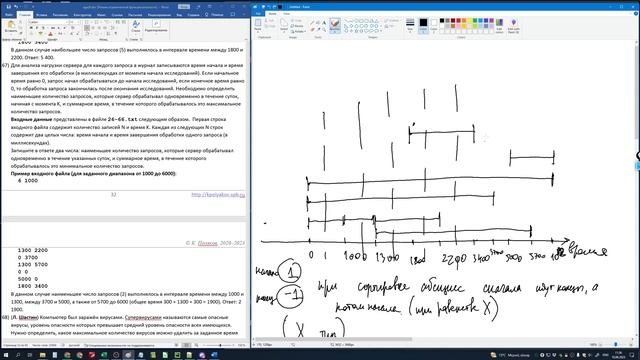640x360 pixels.
Task: Click the taskbar search icon
Action: click(18, 355)
